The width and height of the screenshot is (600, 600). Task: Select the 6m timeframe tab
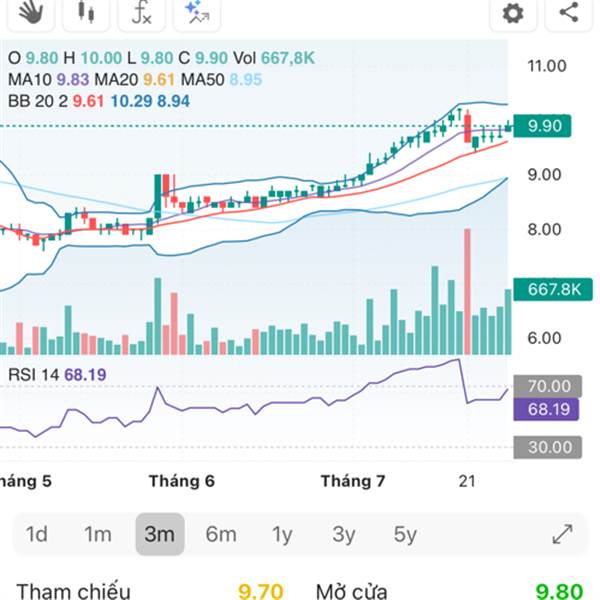coord(221,534)
